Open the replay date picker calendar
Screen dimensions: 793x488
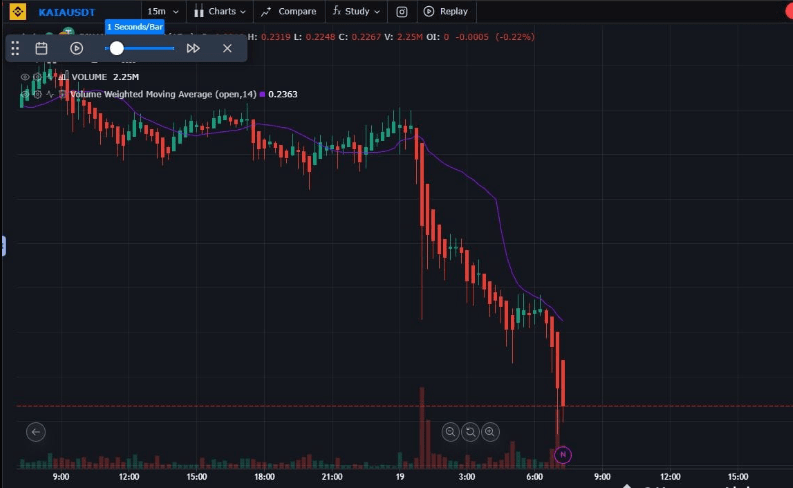(x=42, y=48)
